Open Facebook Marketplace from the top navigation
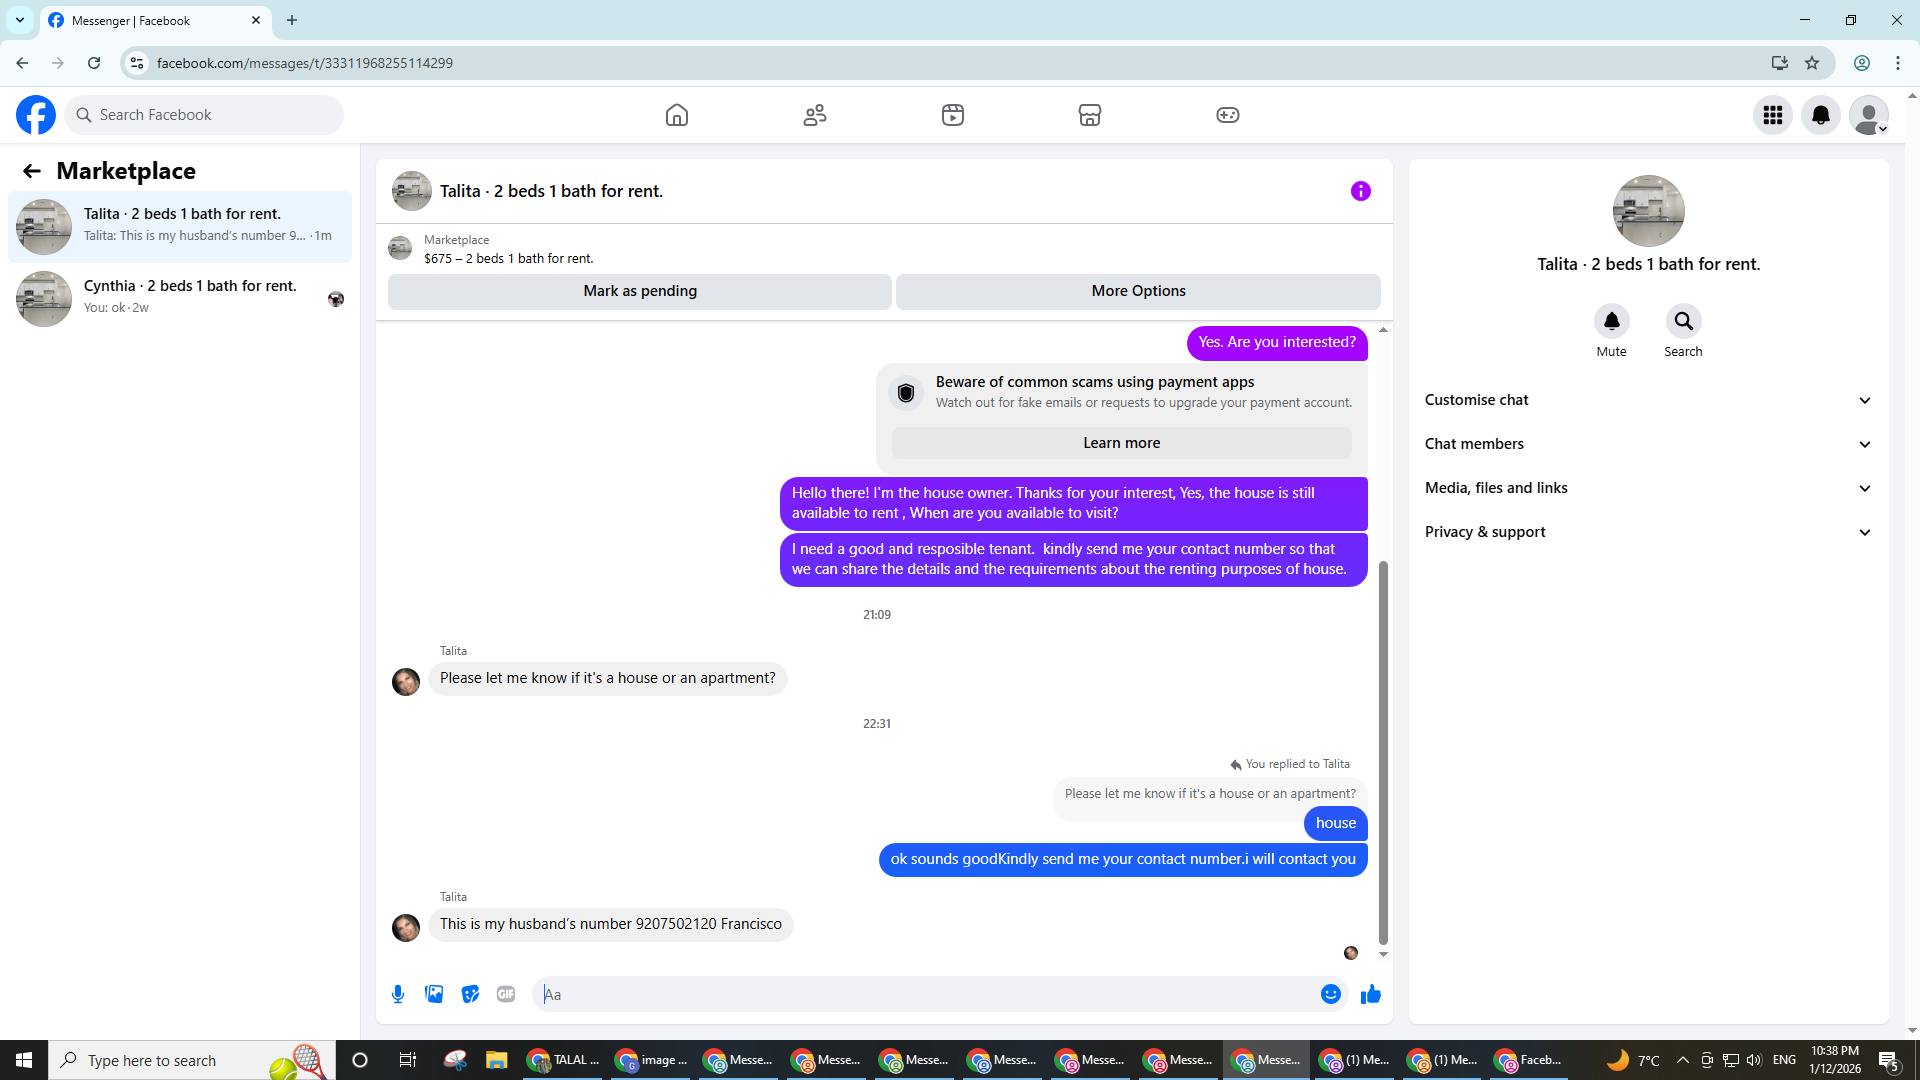 point(1090,115)
